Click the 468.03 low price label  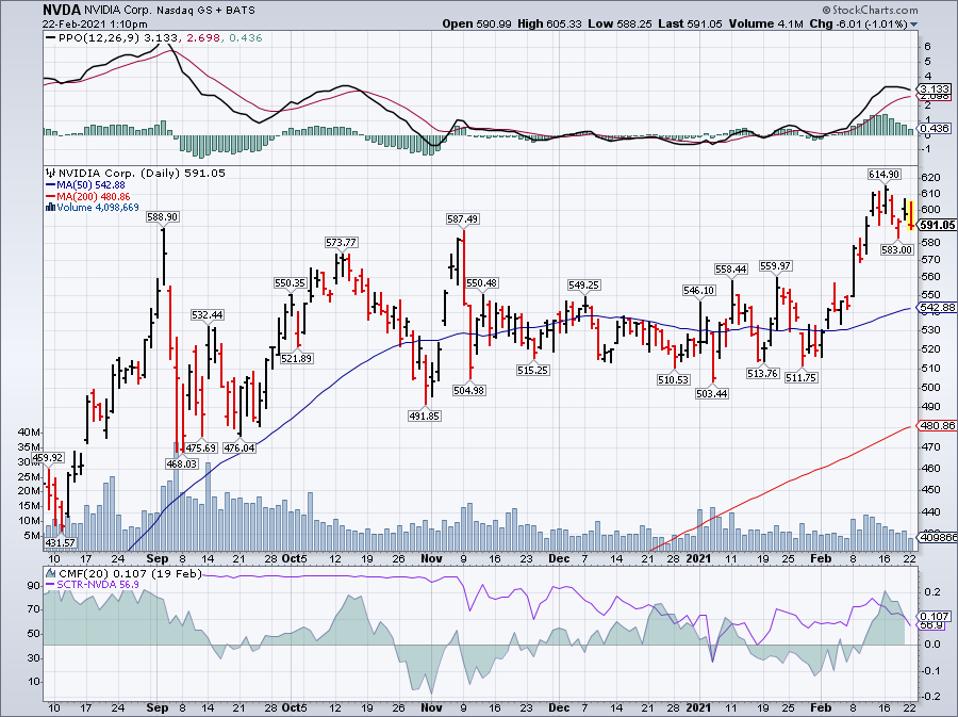pos(181,464)
